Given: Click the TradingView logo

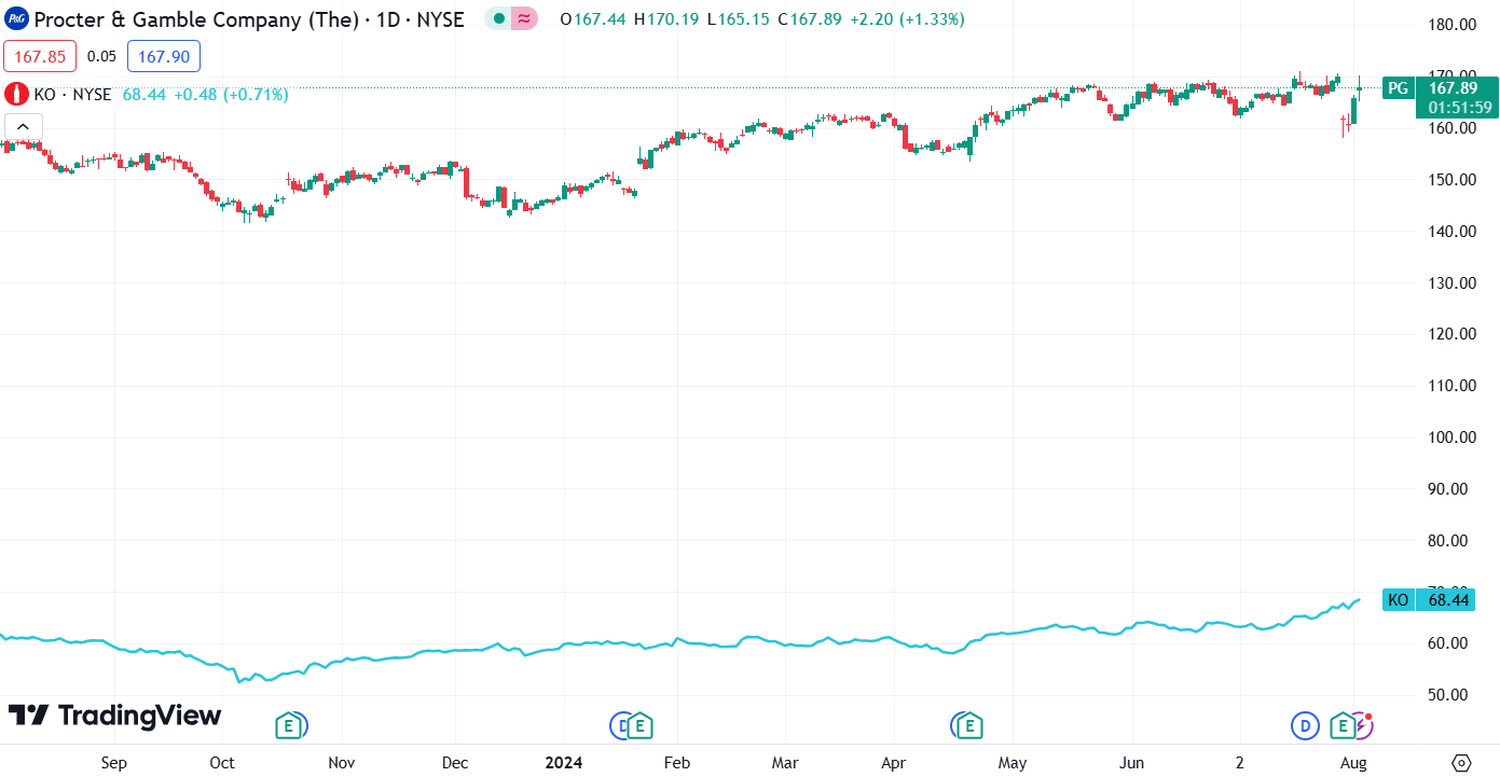Looking at the screenshot, I should click(x=115, y=715).
